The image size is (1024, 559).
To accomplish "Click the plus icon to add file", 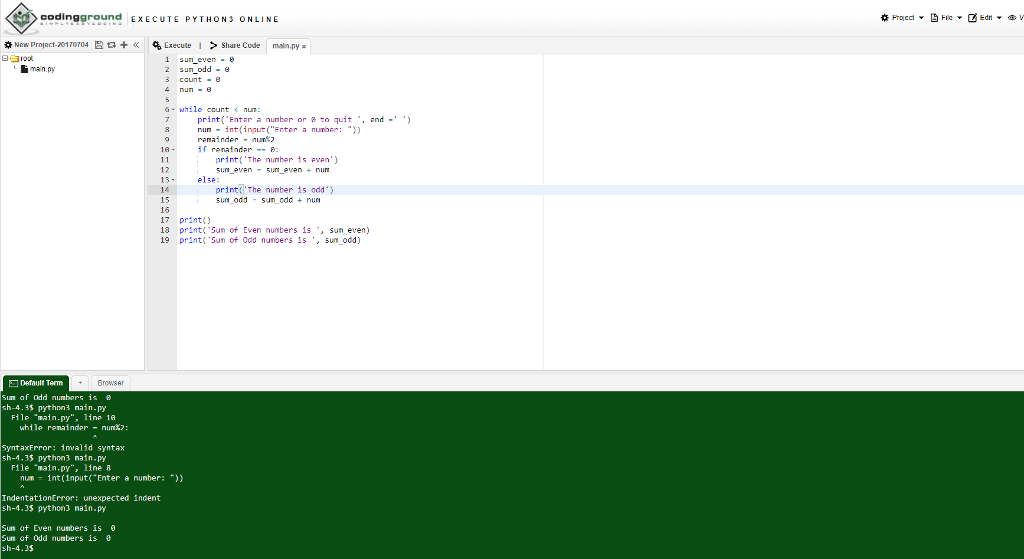I will tap(123, 45).
